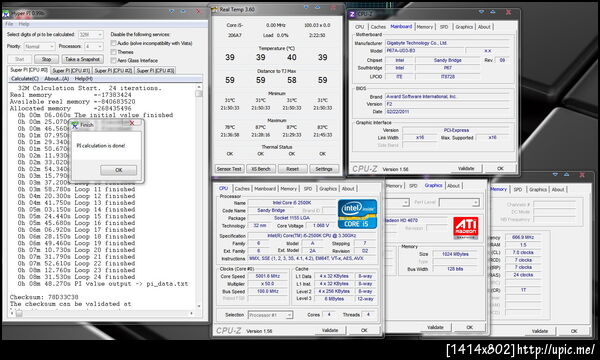Viewport: 600px width, 360px height.
Task: Click the Finish dialog title icon
Action: (x=75, y=125)
